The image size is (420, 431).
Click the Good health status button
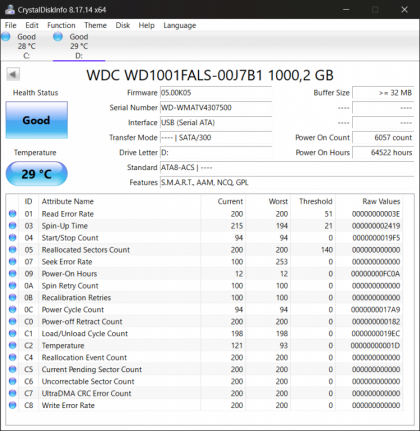click(x=37, y=120)
